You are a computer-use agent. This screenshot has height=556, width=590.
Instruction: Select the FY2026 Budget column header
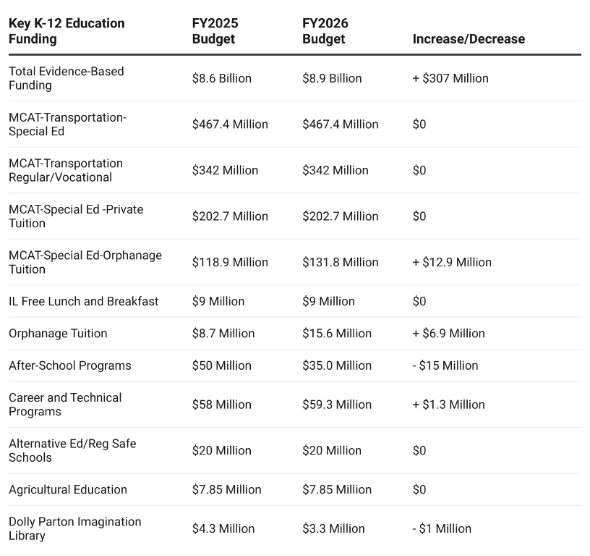pos(325,31)
